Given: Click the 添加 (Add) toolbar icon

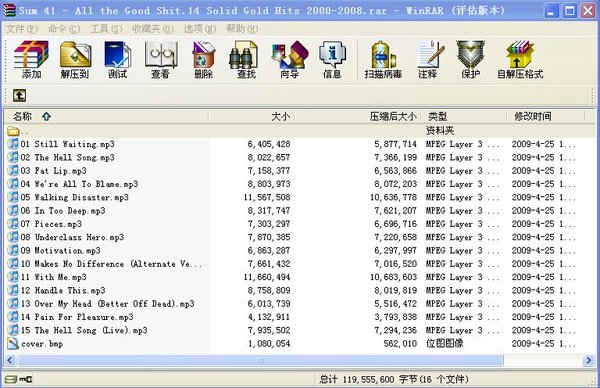Looking at the screenshot, I should point(31,60).
